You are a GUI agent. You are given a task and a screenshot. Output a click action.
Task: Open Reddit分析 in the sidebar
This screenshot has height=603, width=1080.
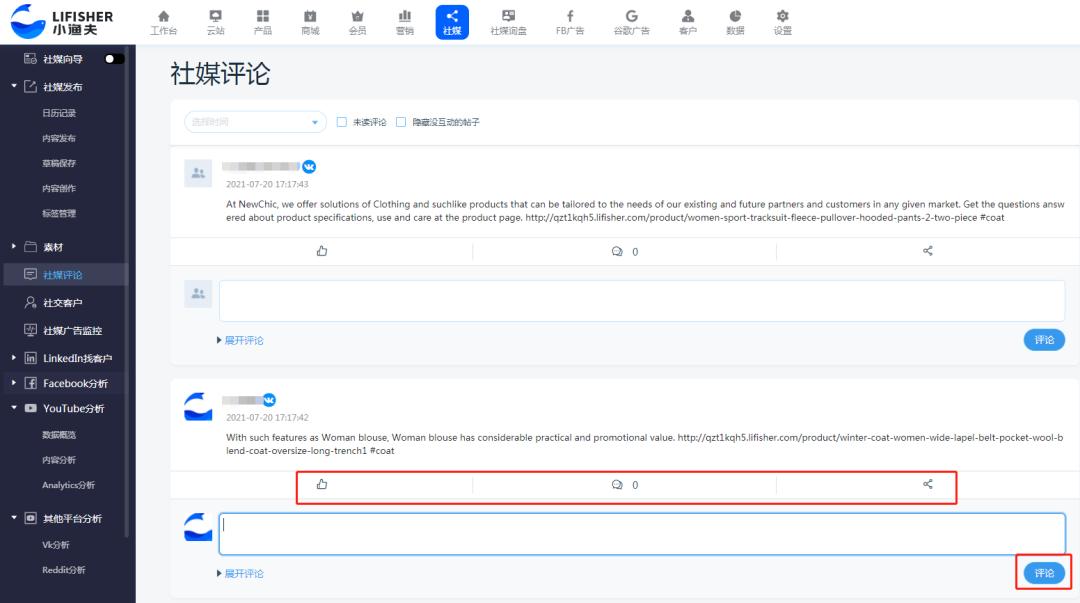point(64,570)
